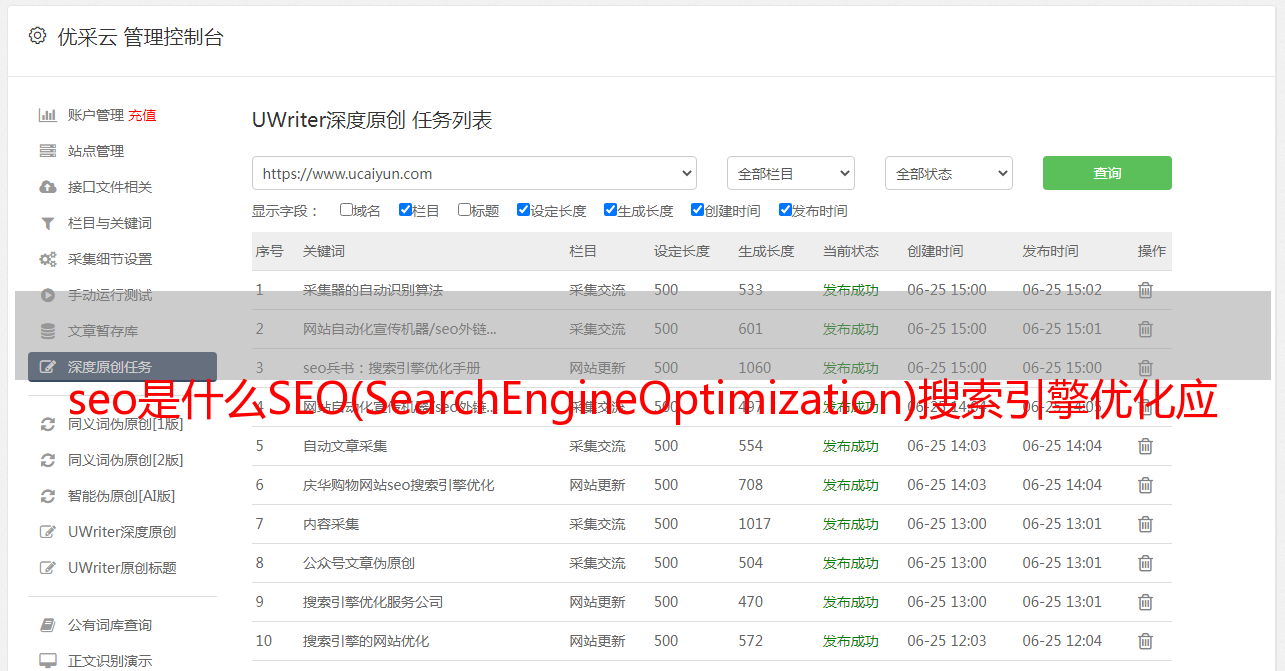This screenshot has width=1285, height=671.
Task: Click the edit icon for UWriter深度原创
Action: pyautogui.click(x=47, y=532)
